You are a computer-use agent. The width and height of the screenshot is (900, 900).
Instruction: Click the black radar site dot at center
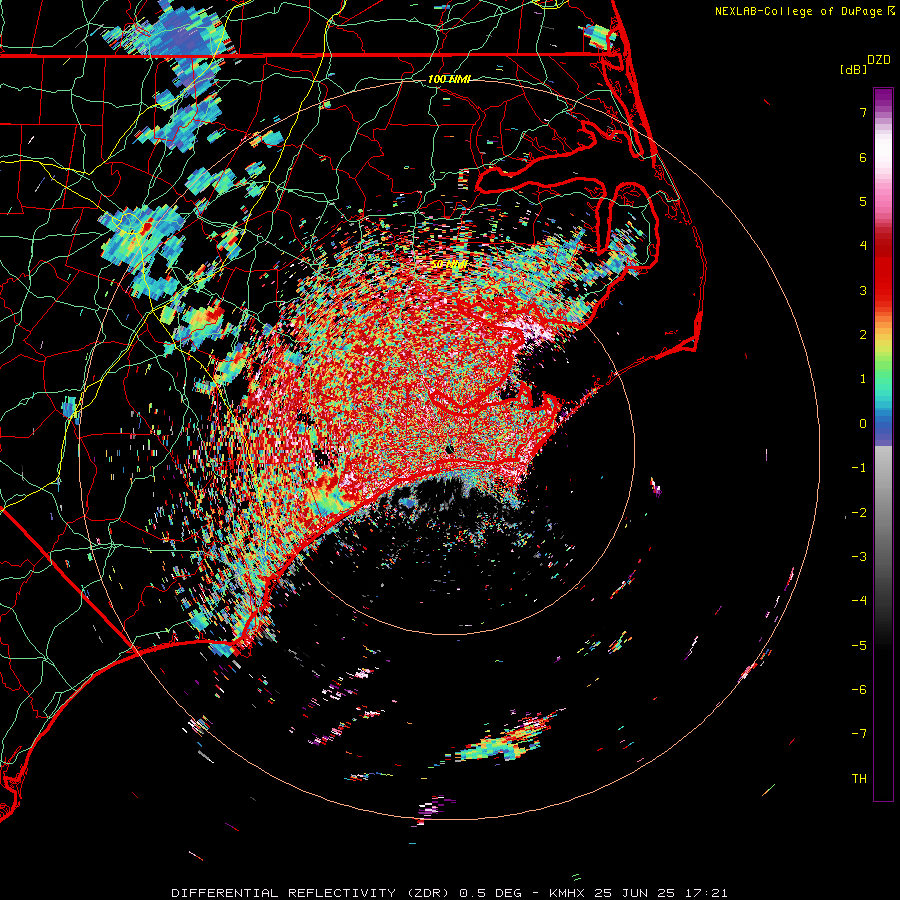[449, 448]
